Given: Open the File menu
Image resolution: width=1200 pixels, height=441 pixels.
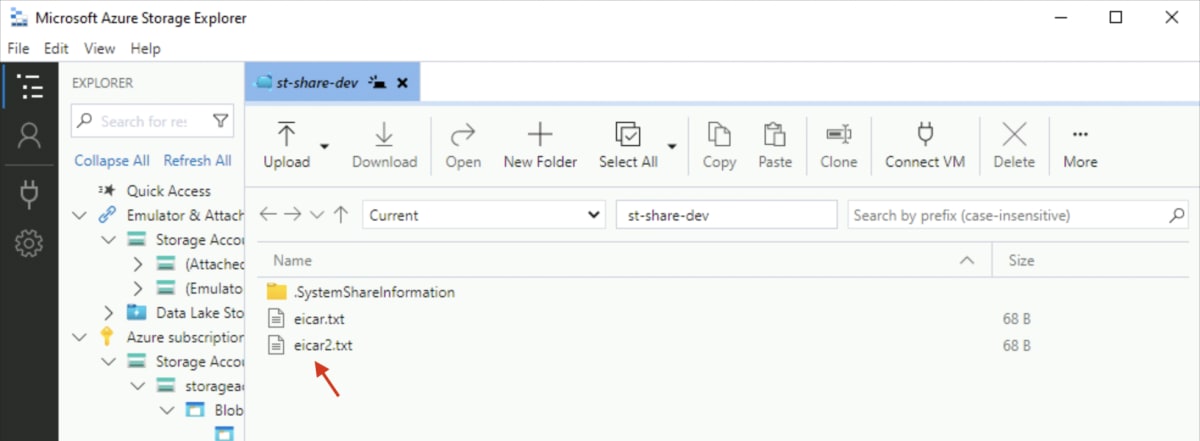Looking at the screenshot, I should pos(19,48).
